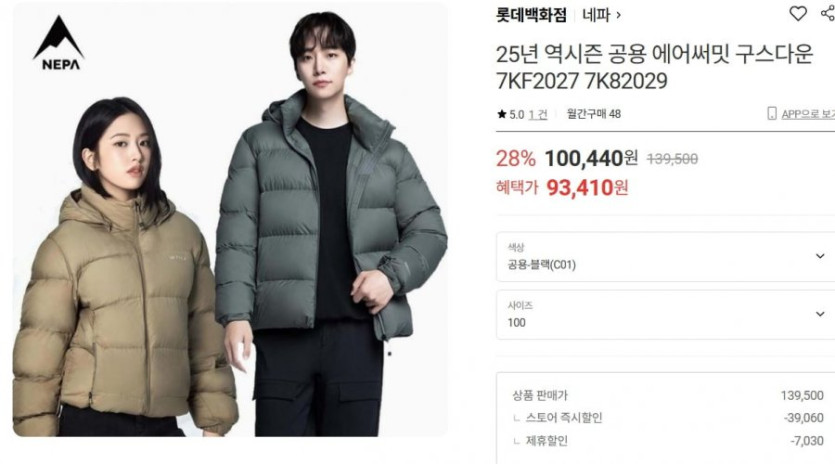Screen dimensions: 835x464
Task: Expand color options via chevron arrow
Action: coord(820,256)
